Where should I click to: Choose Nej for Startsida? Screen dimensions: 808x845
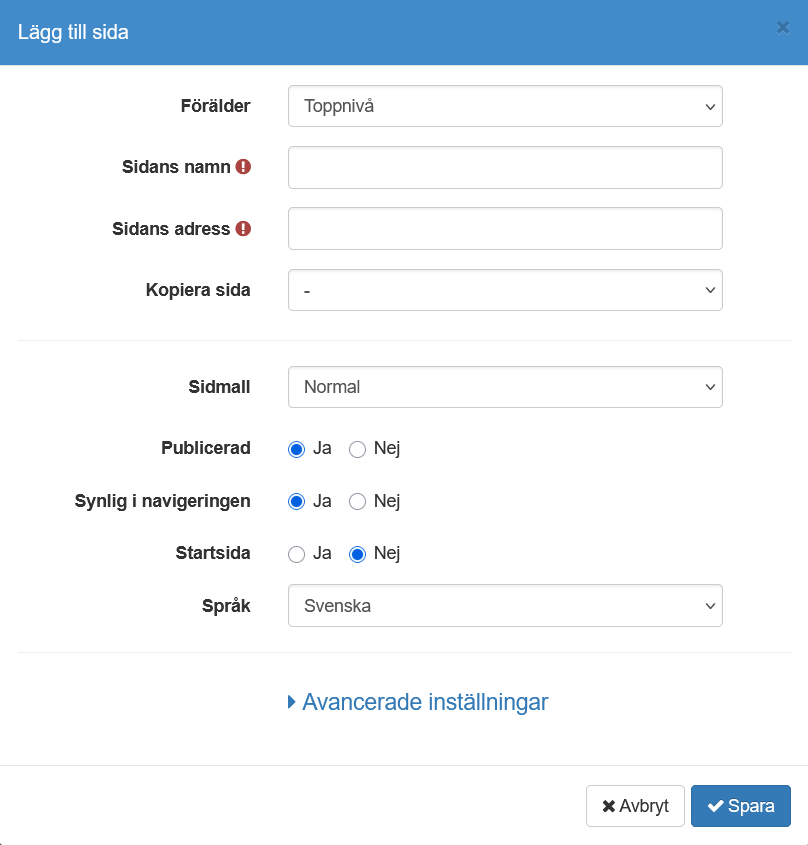coord(357,554)
